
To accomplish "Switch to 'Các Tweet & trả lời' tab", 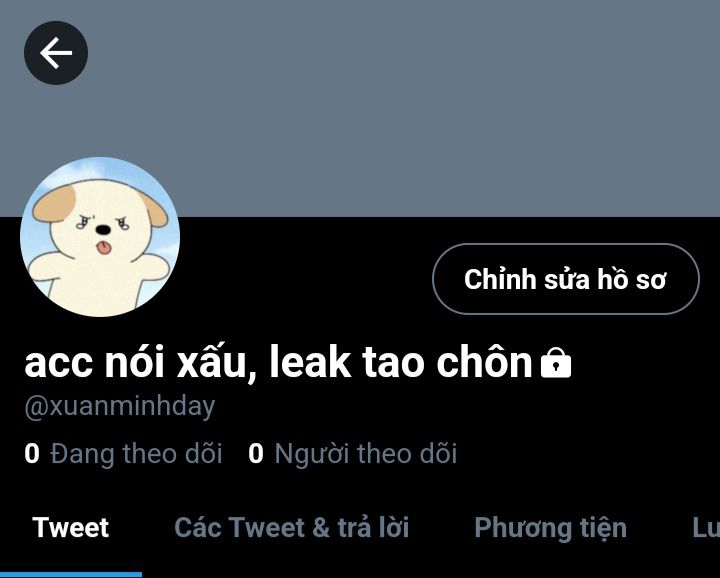I will coord(292,527).
